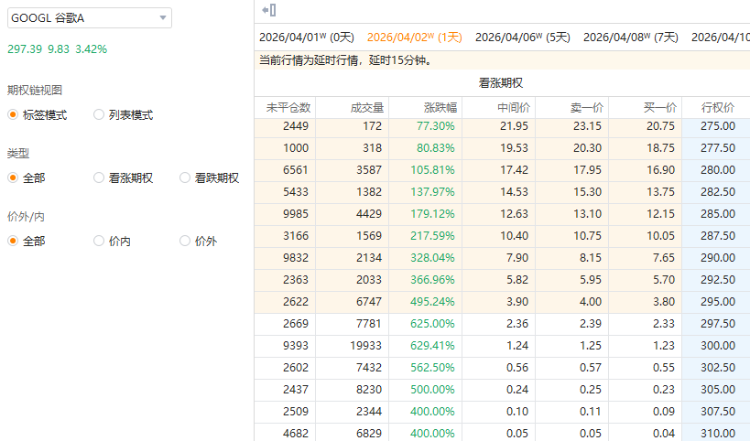Screen dimensions: 750x441
Task: Click the 行权价 column header
Action: click(716, 107)
